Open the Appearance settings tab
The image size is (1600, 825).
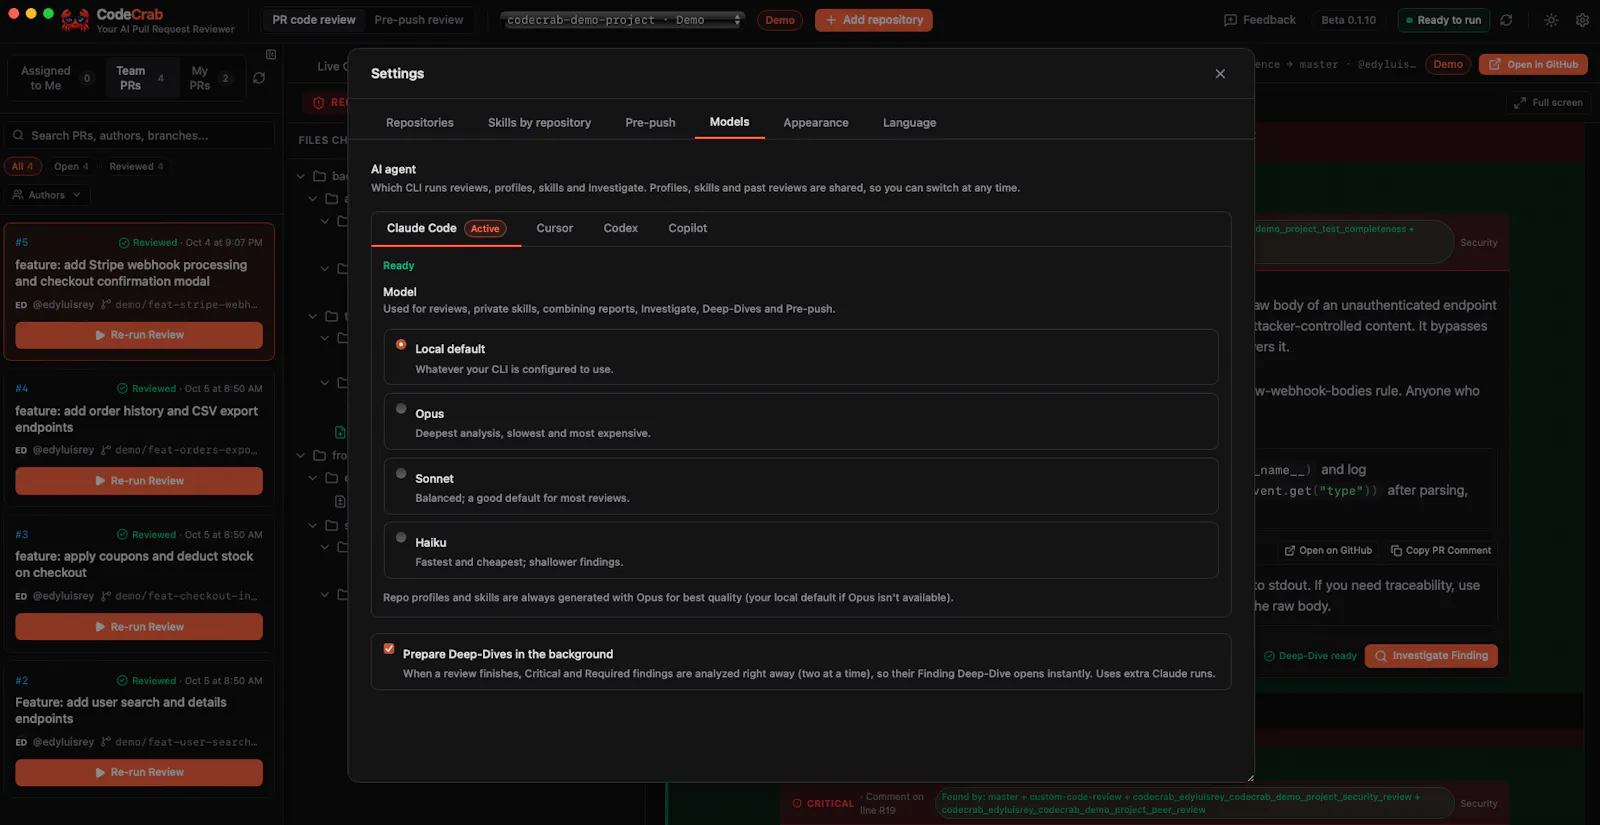[816, 123]
